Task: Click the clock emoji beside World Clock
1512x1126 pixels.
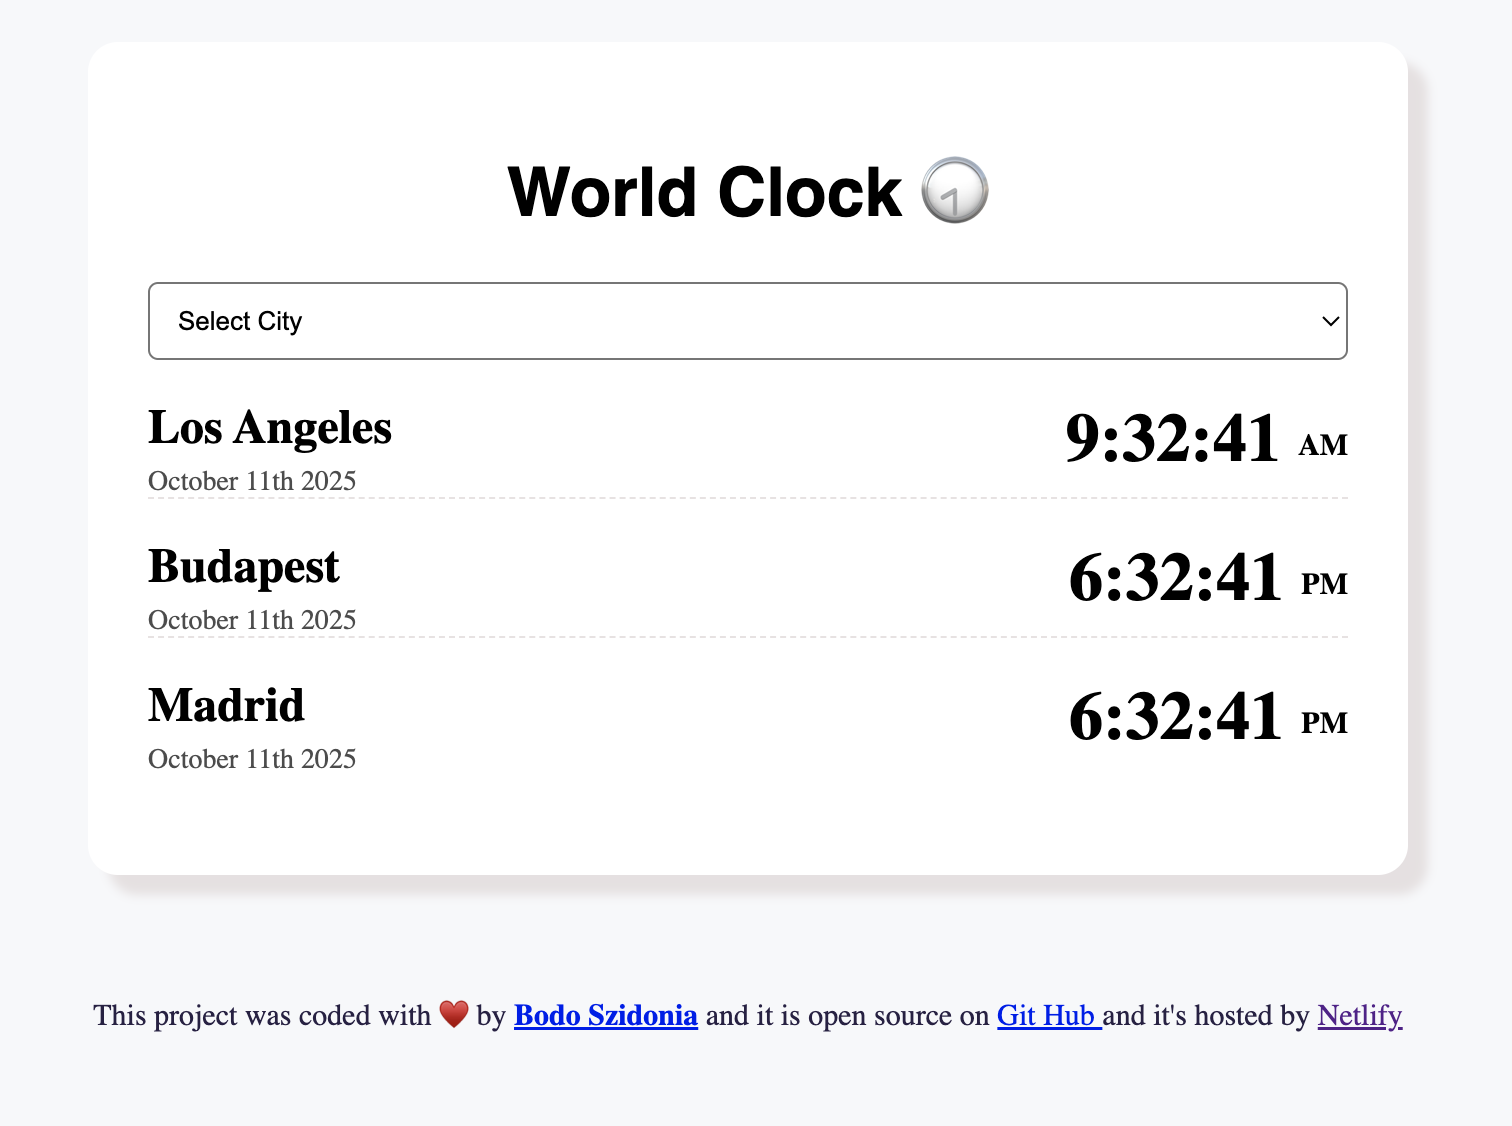Action: [x=956, y=190]
